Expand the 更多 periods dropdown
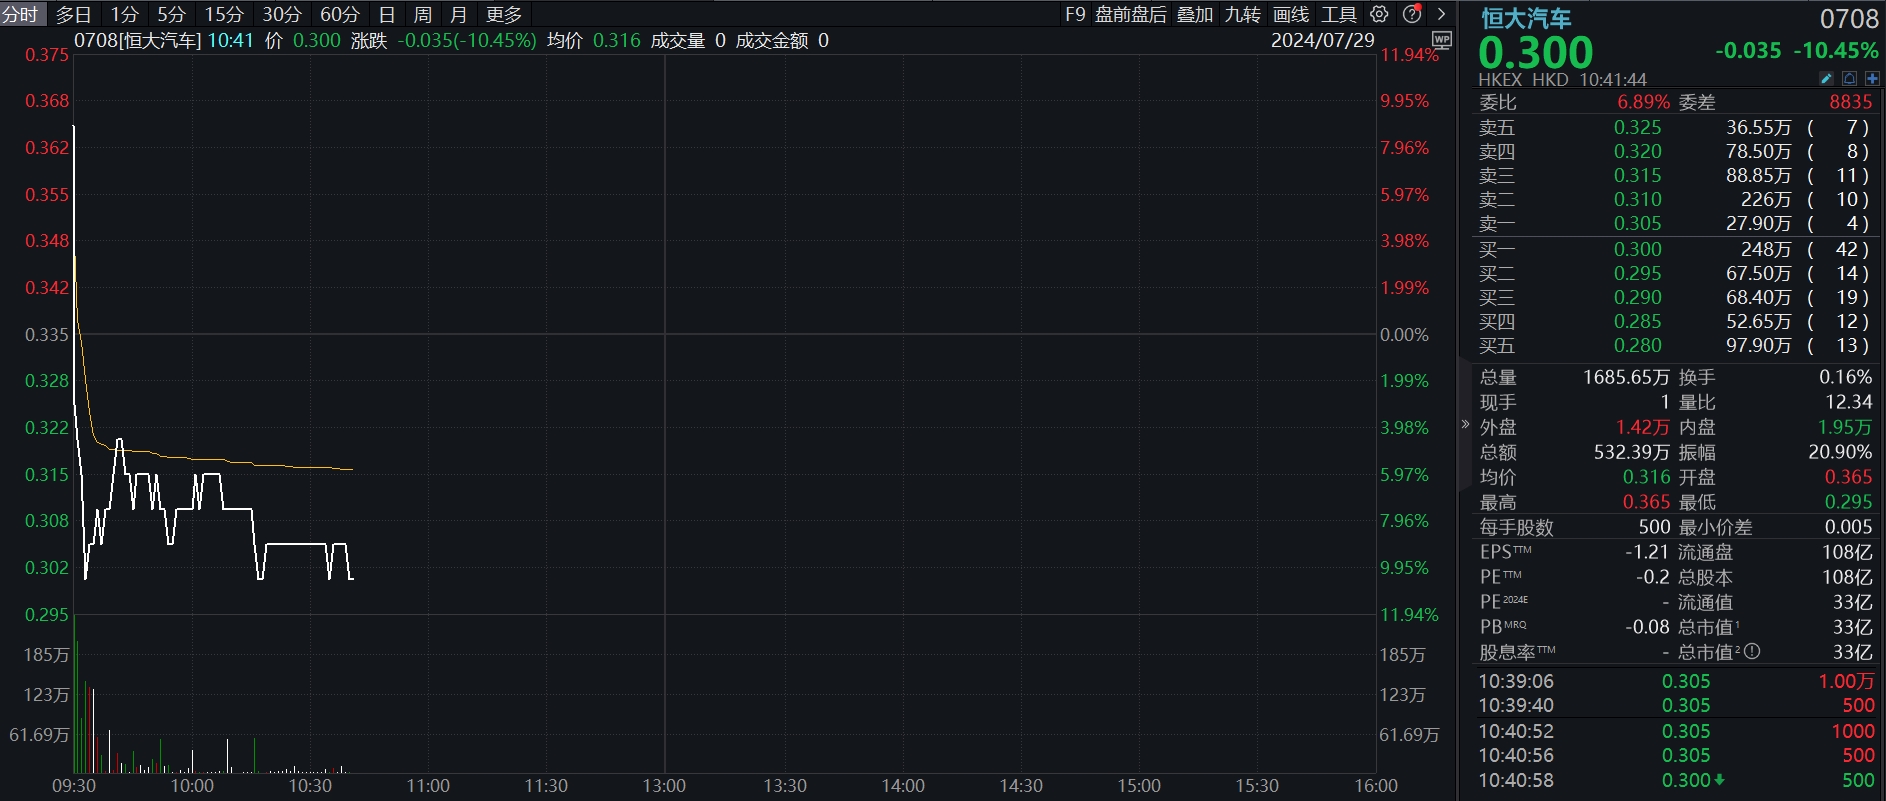This screenshot has height=801, width=1886. click(504, 14)
